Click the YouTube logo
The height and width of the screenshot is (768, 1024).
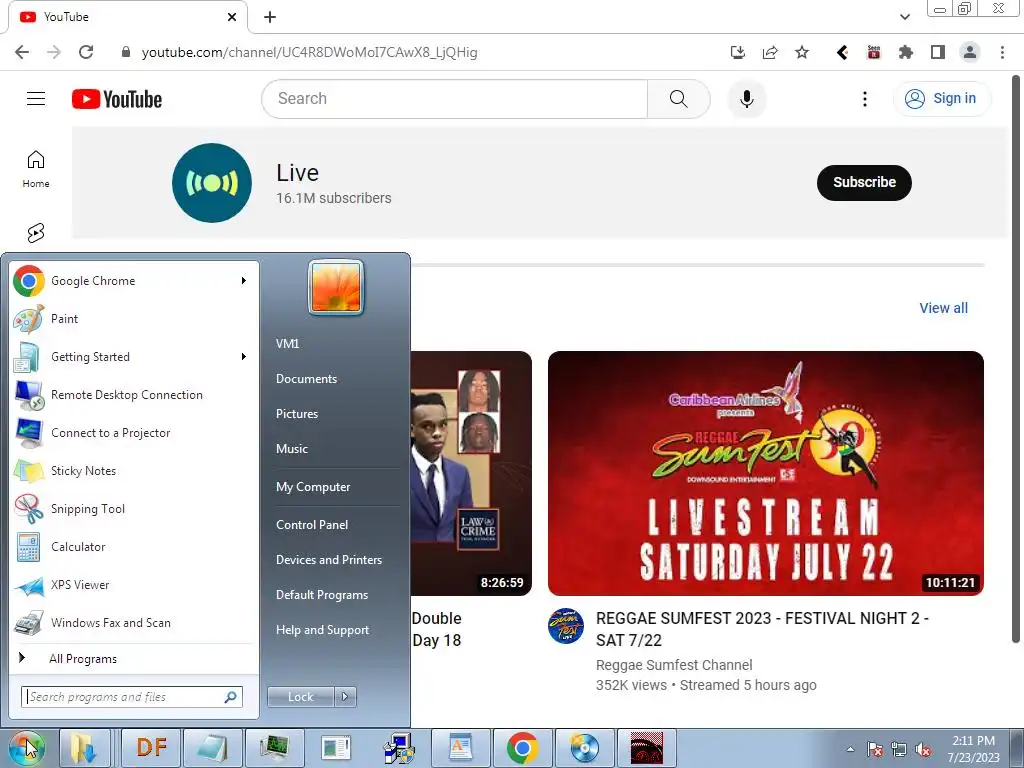pos(117,99)
